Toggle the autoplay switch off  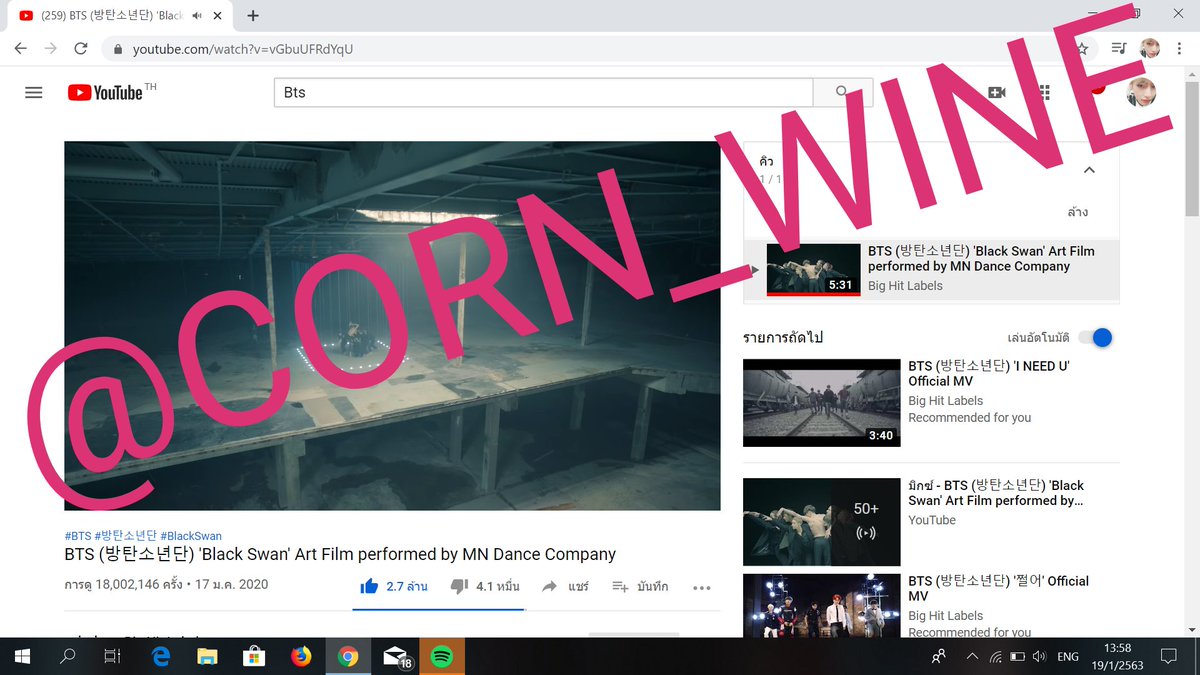[x=1095, y=337]
